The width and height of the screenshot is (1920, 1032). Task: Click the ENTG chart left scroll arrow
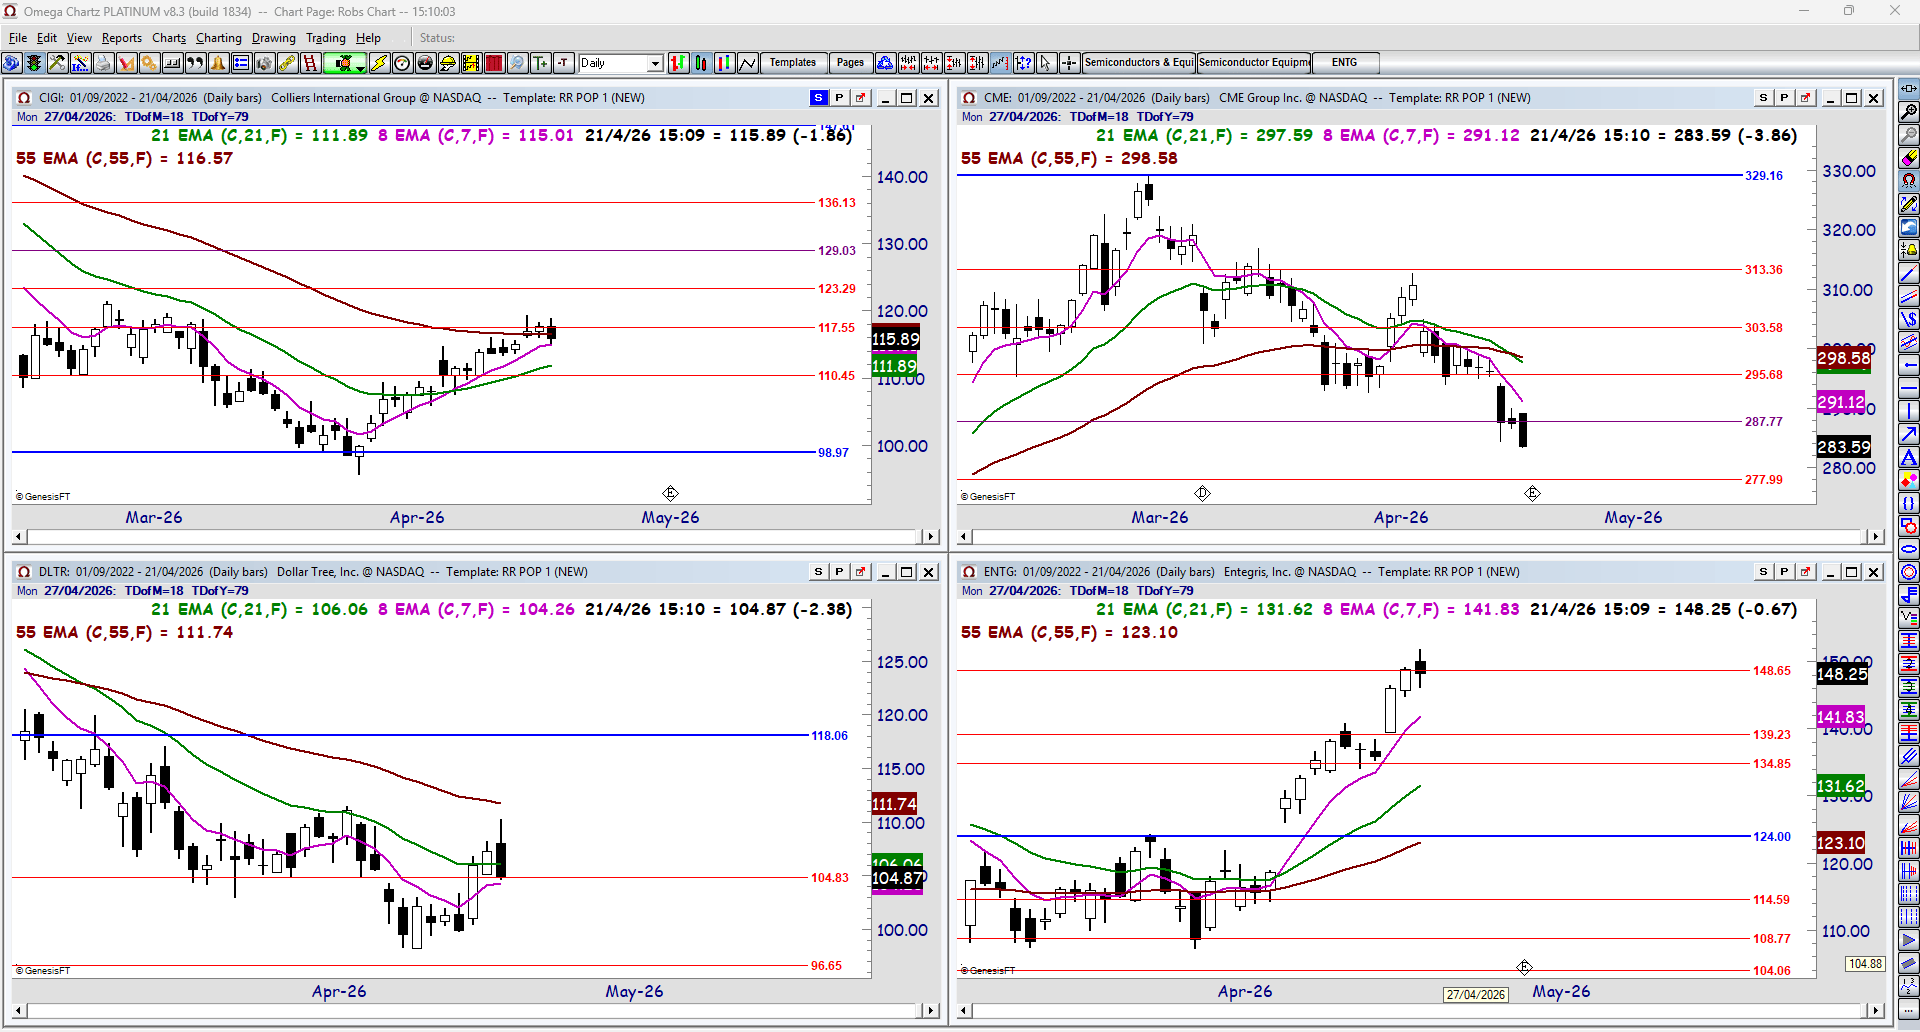(964, 1011)
